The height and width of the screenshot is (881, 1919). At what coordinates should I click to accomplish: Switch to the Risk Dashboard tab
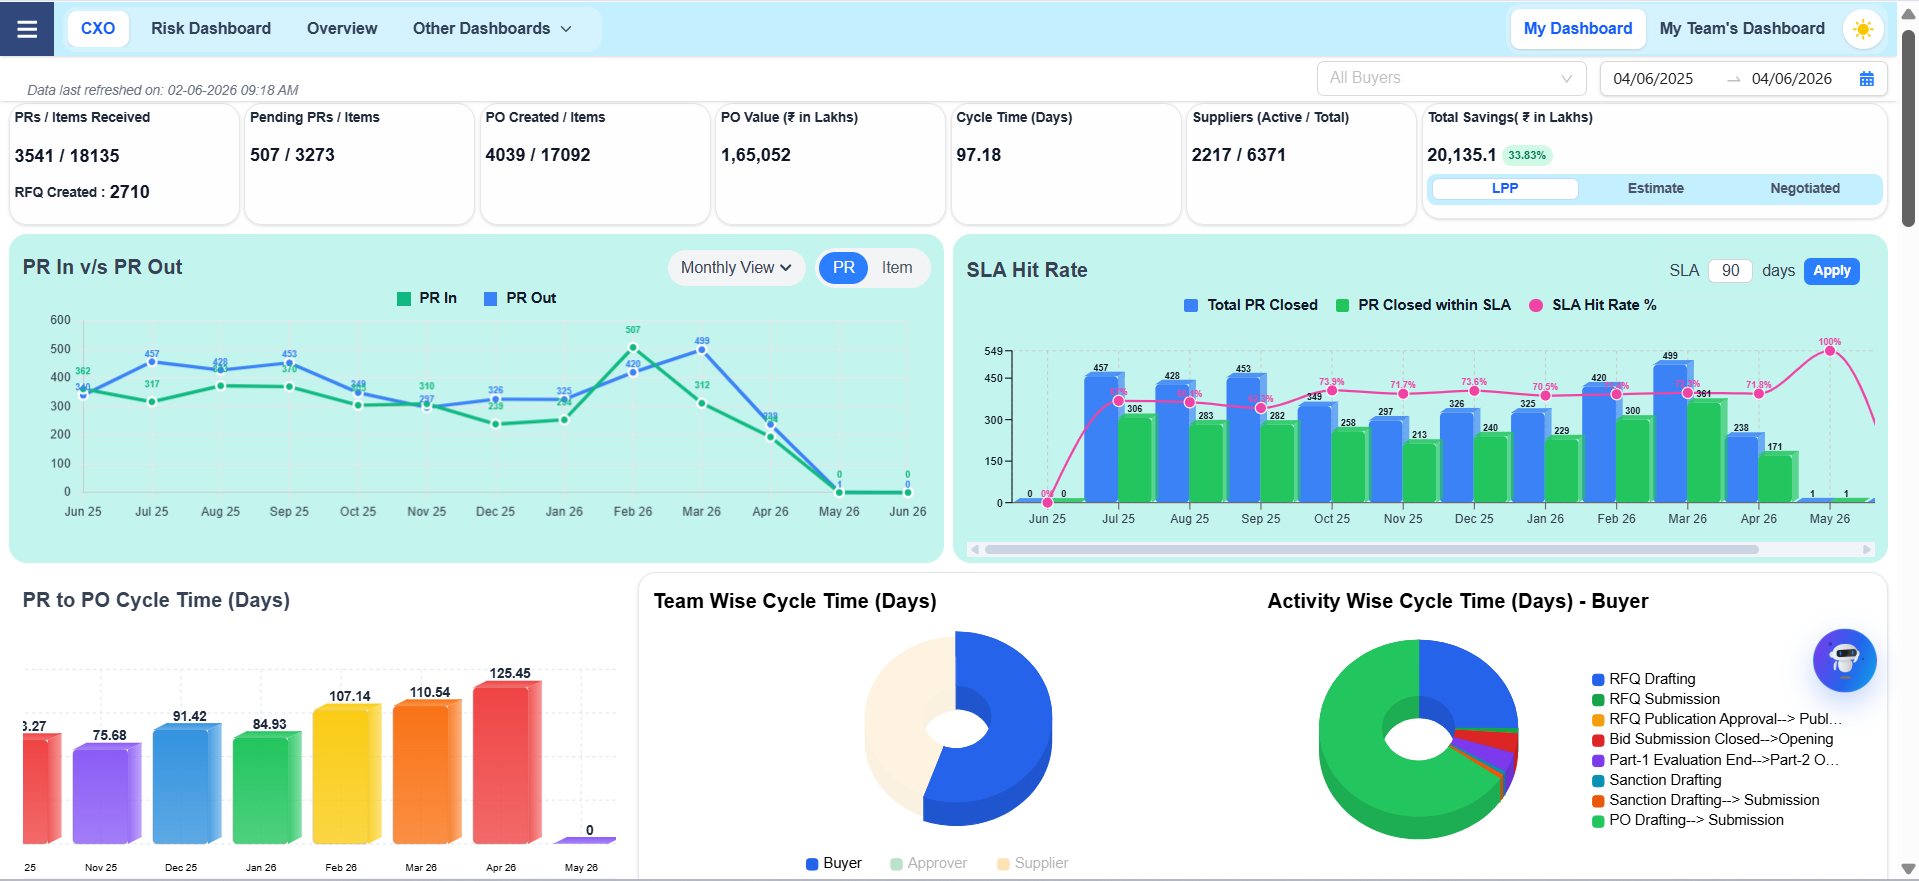pos(211,29)
